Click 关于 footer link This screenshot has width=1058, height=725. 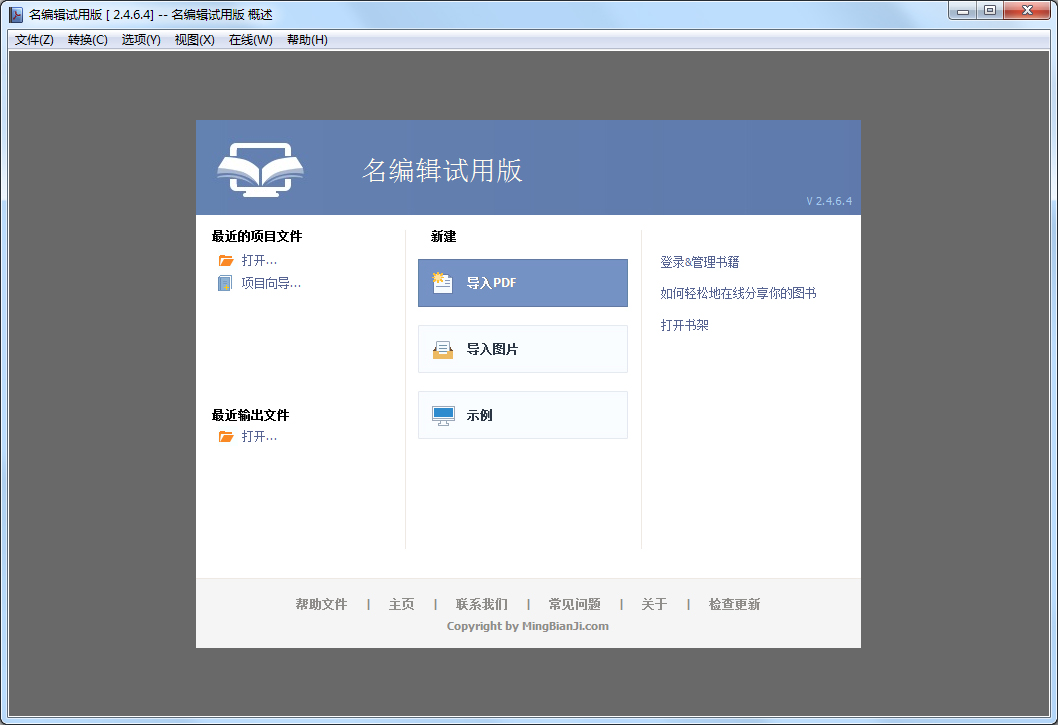[654, 604]
